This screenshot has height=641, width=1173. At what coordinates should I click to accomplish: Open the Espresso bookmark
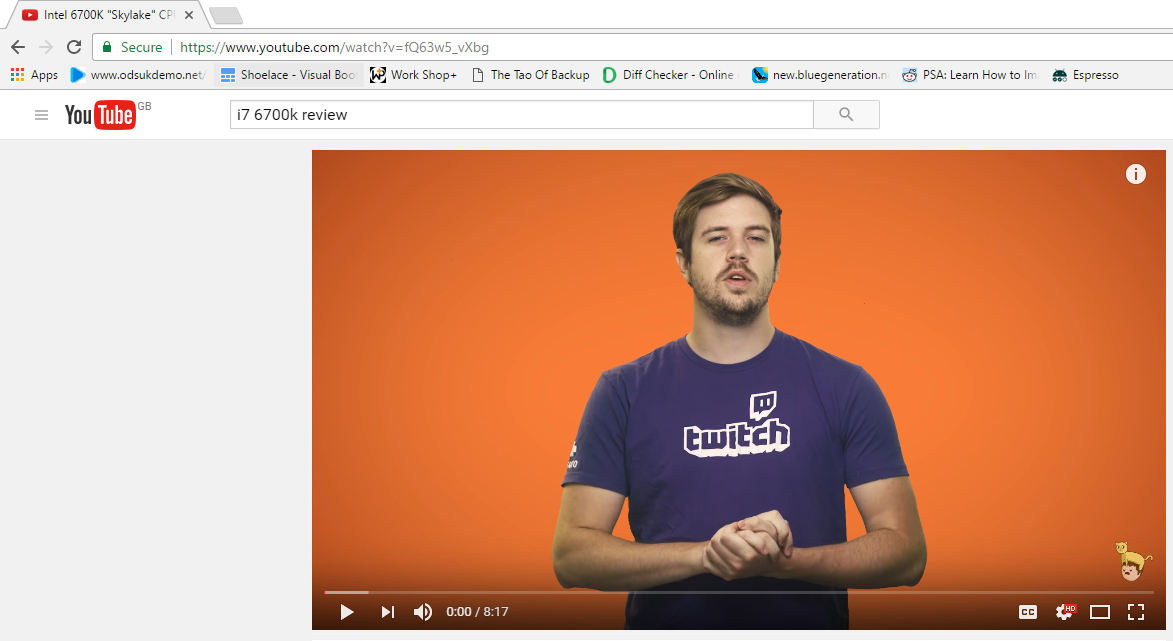1085,75
